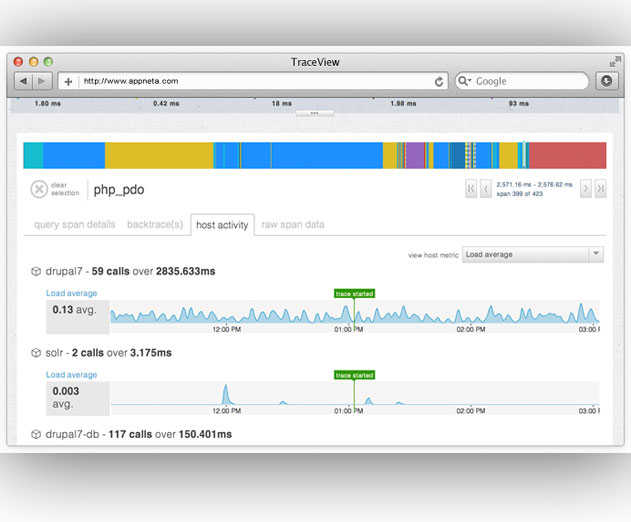631x522 pixels.
Task: Click the trace started marker on drupal7 chart
Action: coord(355,294)
